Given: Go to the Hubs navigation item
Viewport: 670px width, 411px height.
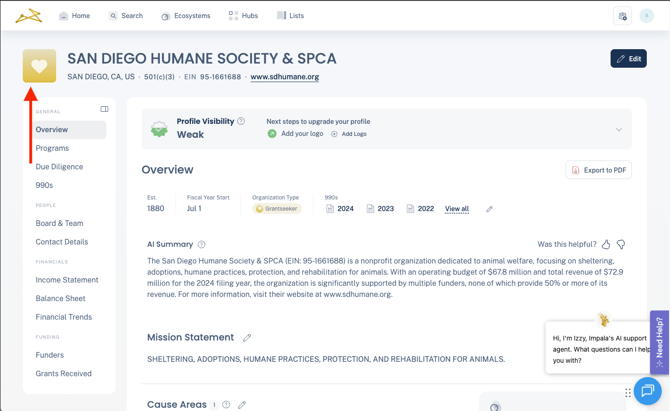Looking at the screenshot, I should point(243,16).
